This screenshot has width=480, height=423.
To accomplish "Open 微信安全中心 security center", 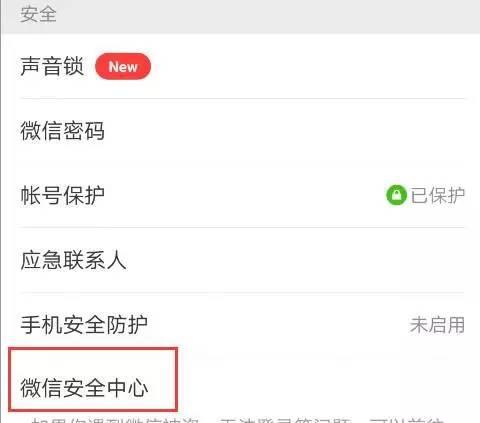I will [x=84, y=388].
